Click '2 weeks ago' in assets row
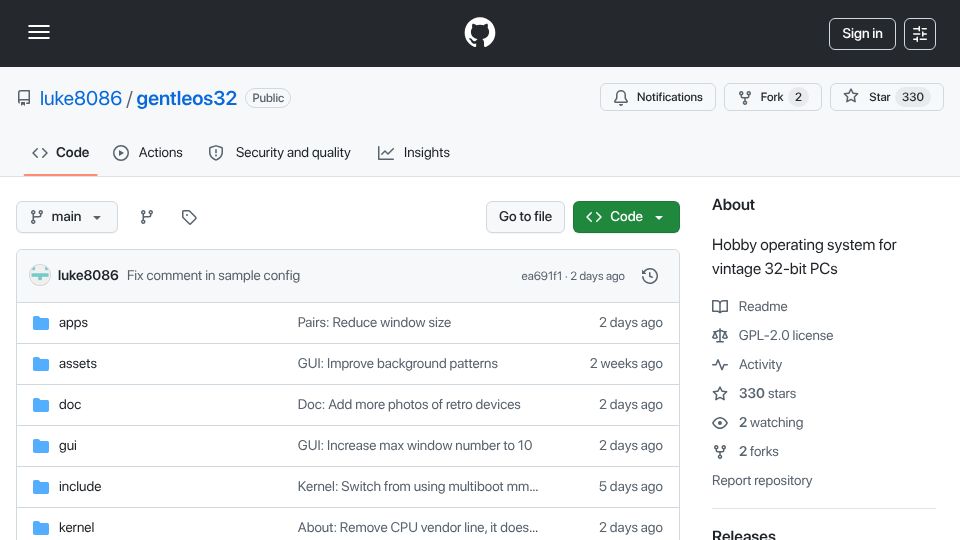Screen dimensions: 960x540 [x=626, y=364]
